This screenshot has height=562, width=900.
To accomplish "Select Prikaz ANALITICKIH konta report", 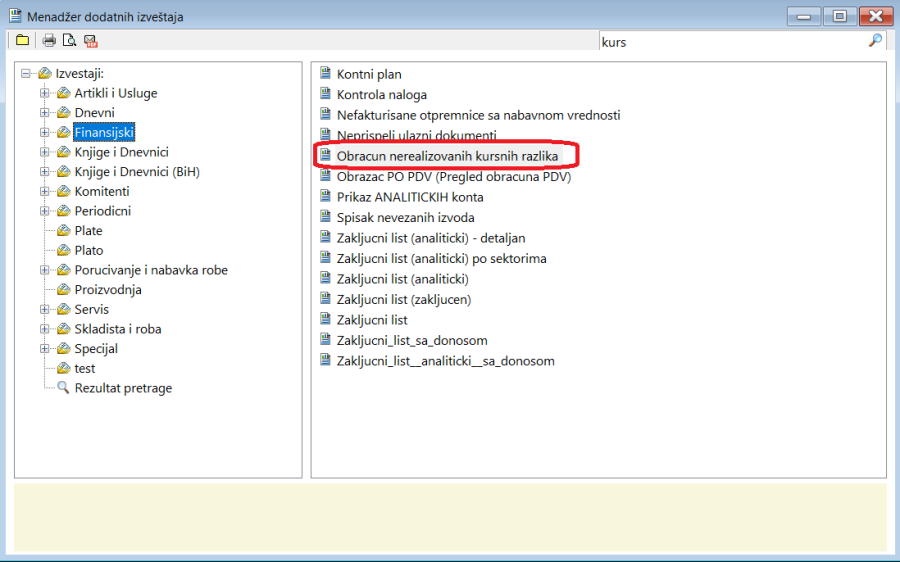I will pyautogui.click(x=410, y=197).
